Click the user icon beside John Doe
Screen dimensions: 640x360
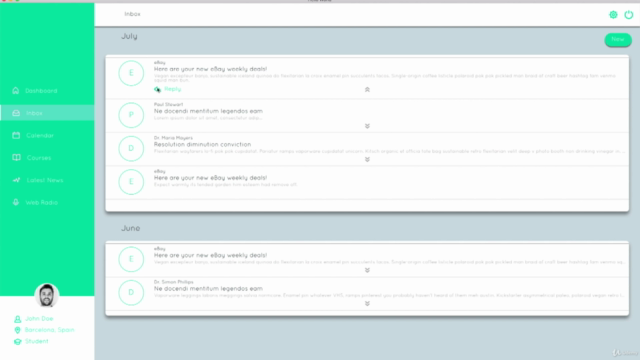tap(17, 319)
